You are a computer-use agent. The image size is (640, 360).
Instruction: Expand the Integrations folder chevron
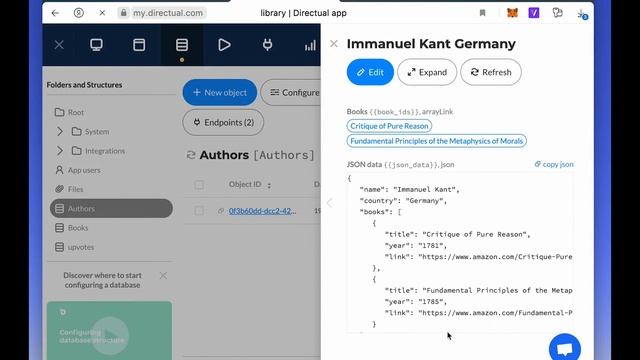(x=60, y=151)
